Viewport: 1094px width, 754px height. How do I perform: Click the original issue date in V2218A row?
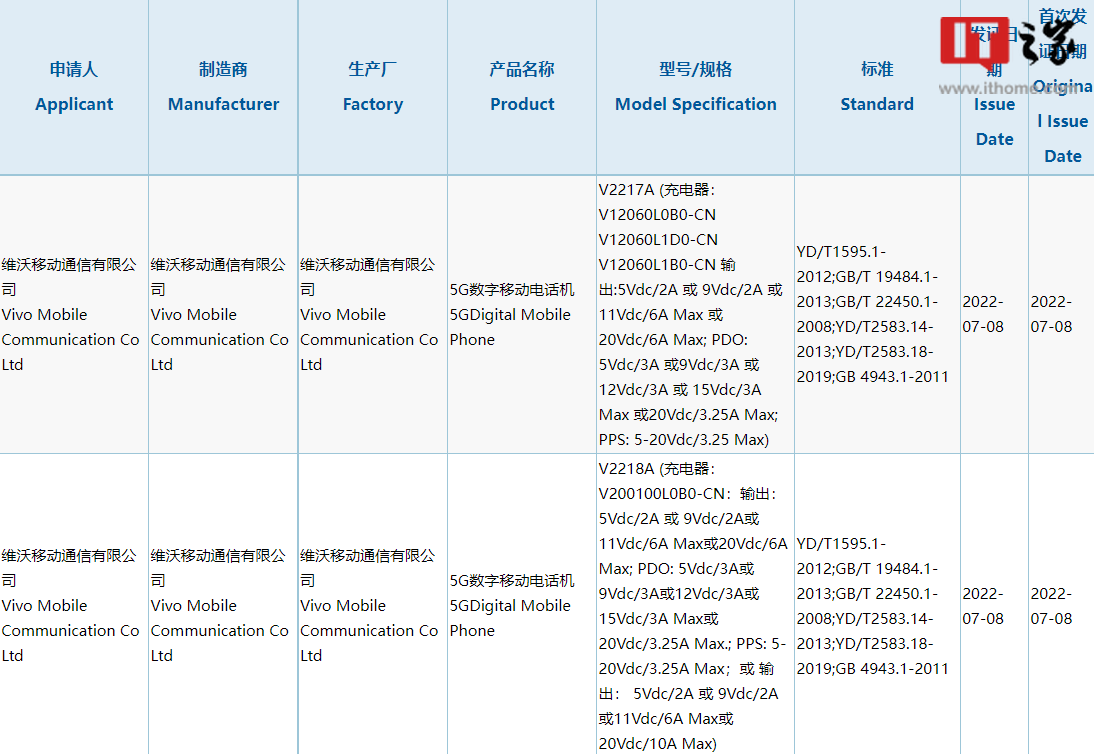[x=1062, y=605]
